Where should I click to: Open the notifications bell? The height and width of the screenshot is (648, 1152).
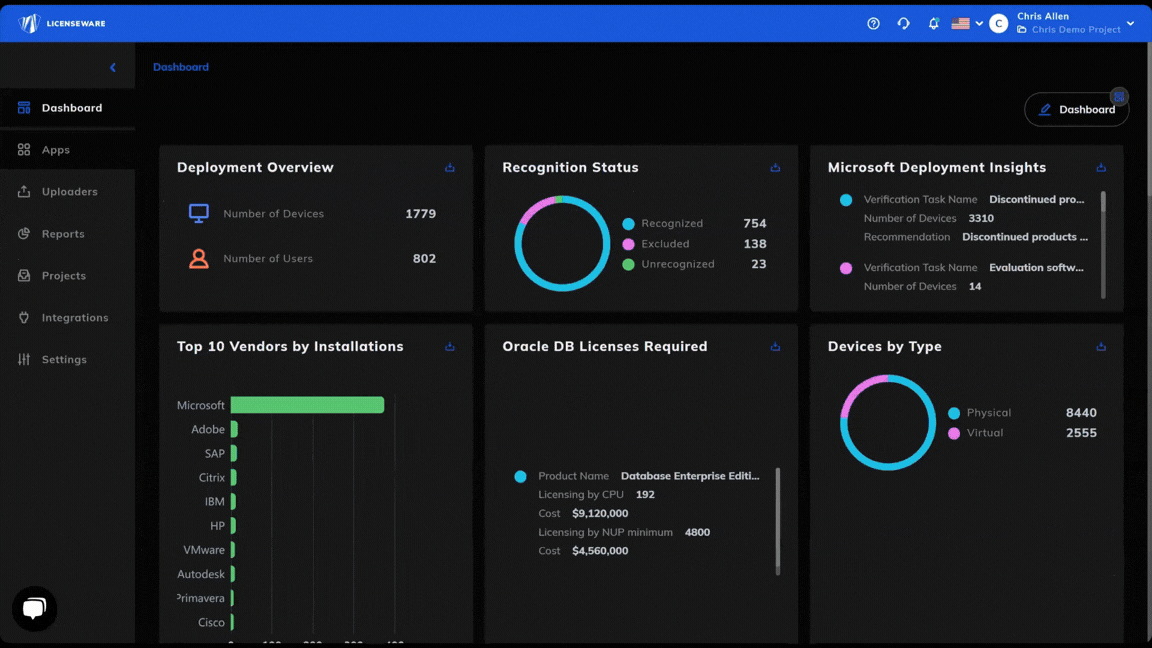(933, 24)
